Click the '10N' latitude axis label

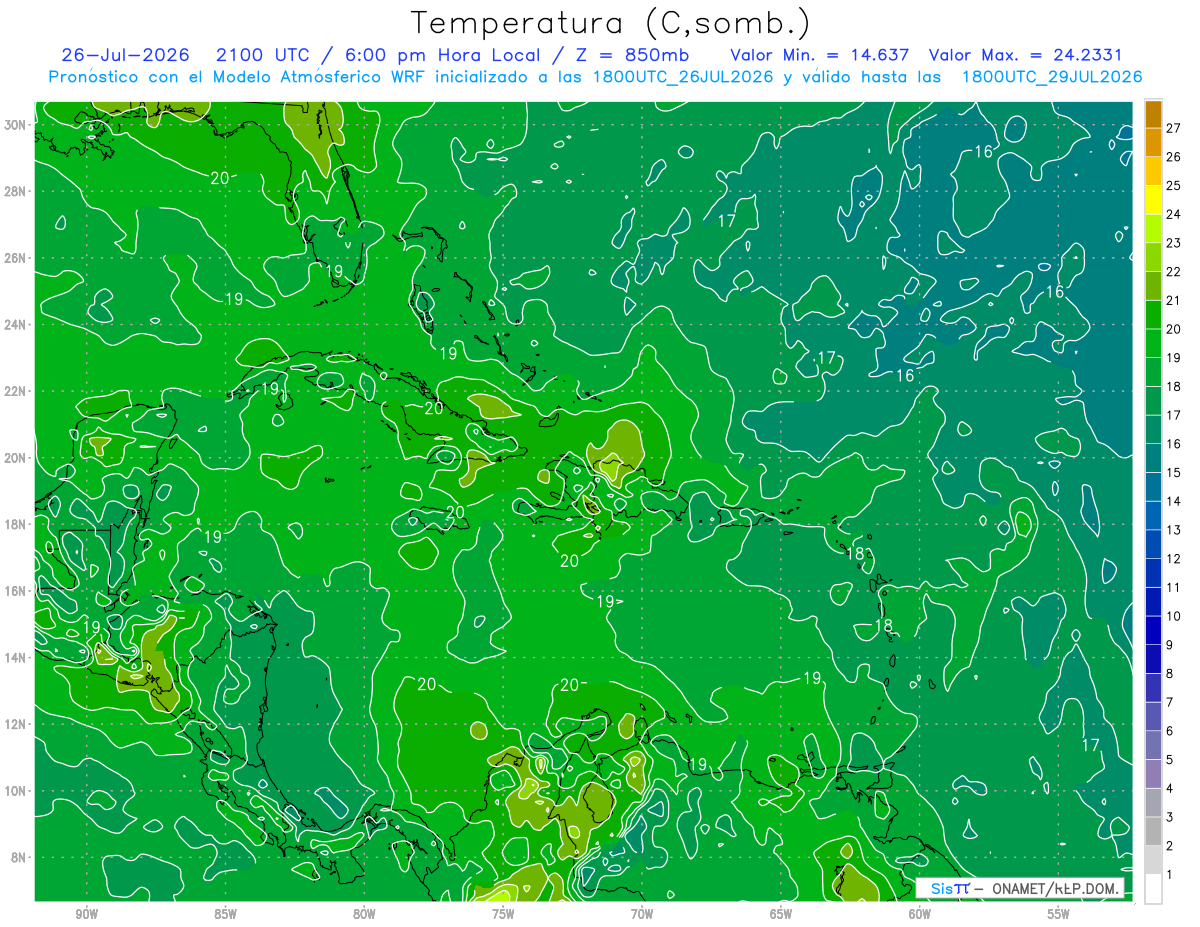coord(16,790)
